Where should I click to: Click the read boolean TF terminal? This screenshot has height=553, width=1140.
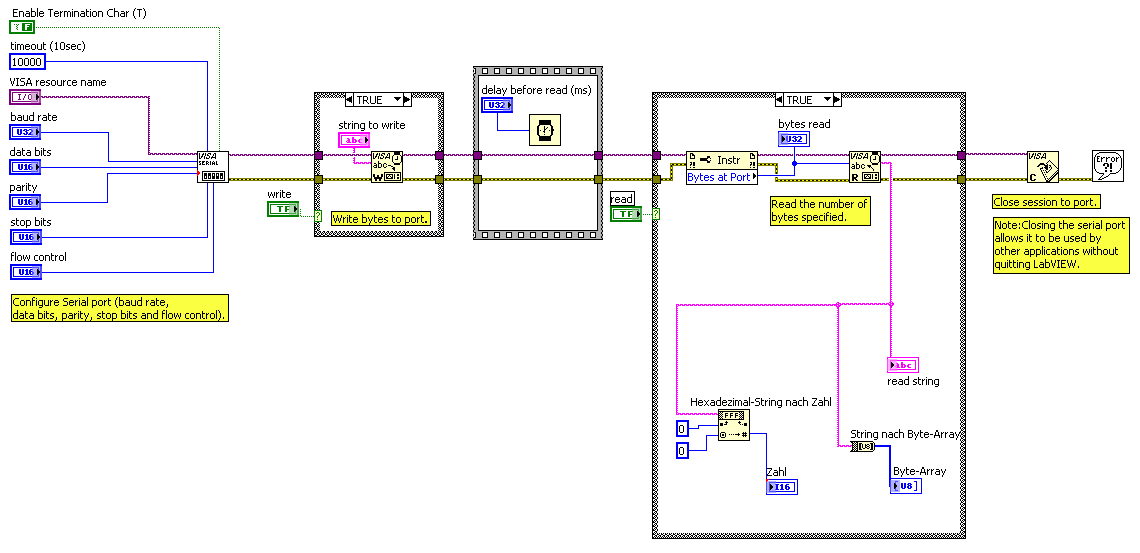(x=626, y=214)
